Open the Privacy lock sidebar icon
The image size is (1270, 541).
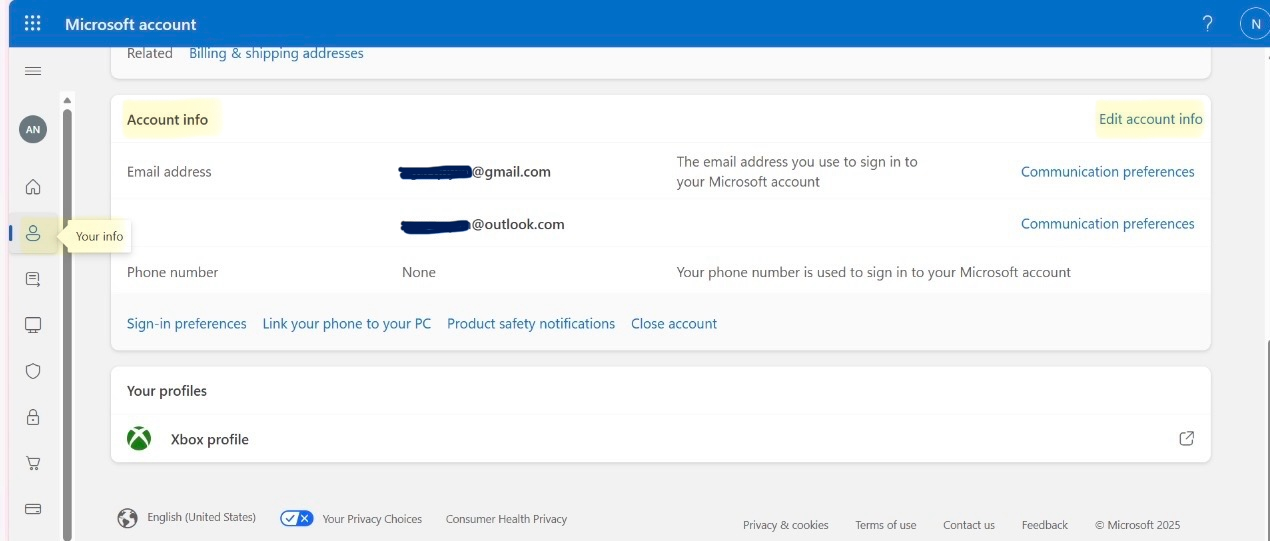pos(33,417)
